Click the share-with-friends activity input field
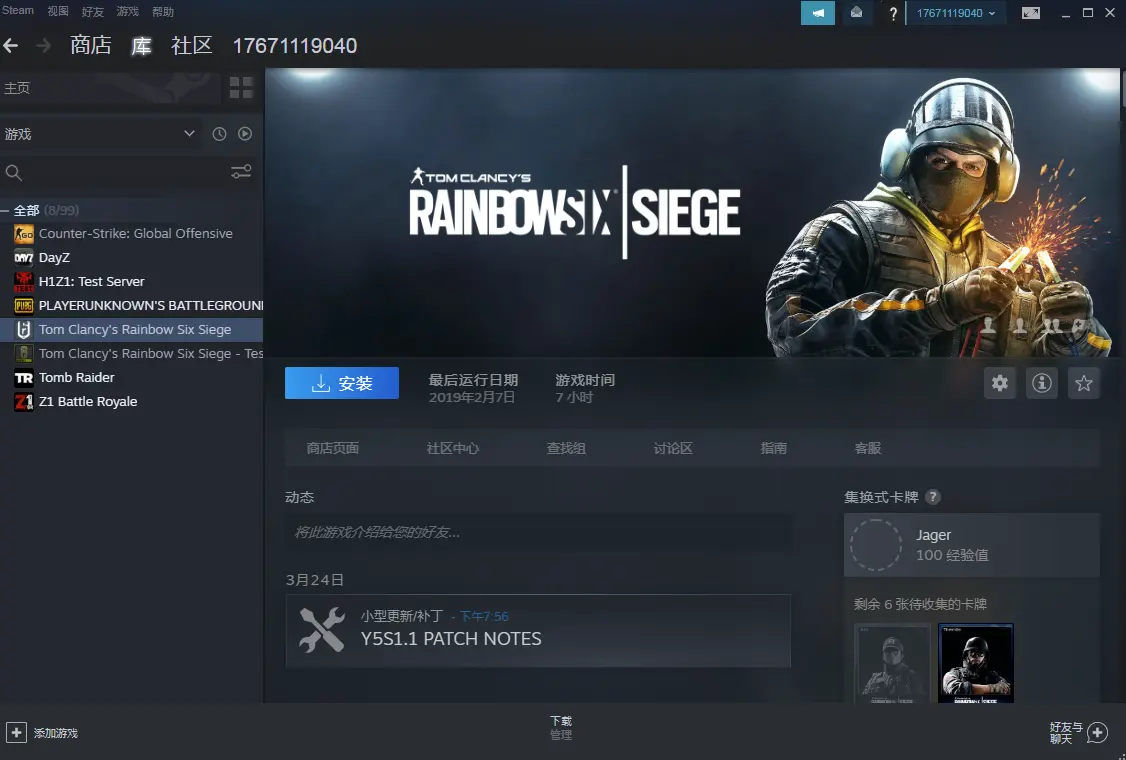The height and width of the screenshot is (760, 1126). [x=538, y=532]
